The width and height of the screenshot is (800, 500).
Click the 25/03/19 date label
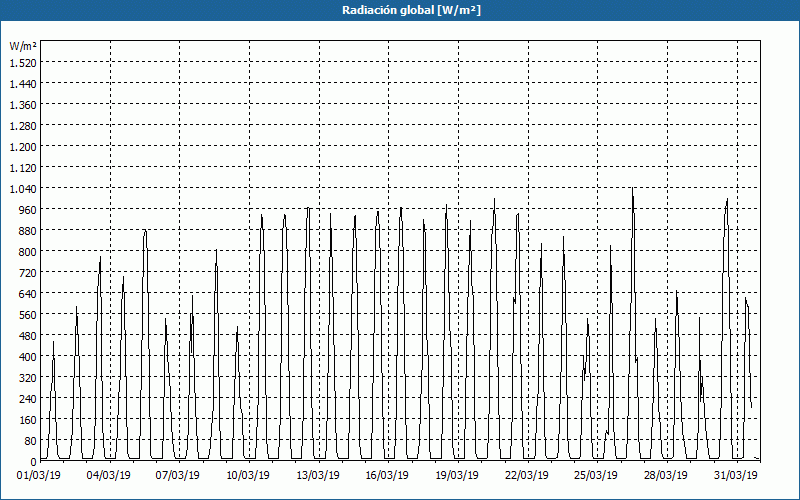pyautogui.click(x=596, y=476)
